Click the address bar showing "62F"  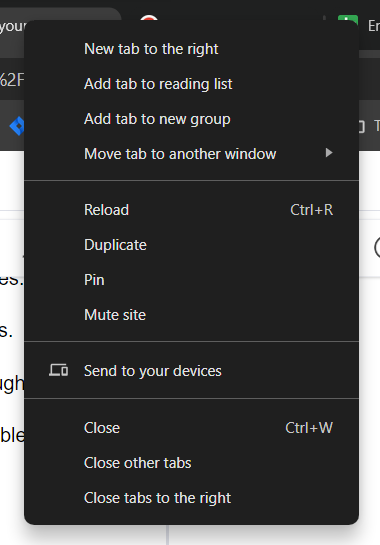click(x=12, y=80)
